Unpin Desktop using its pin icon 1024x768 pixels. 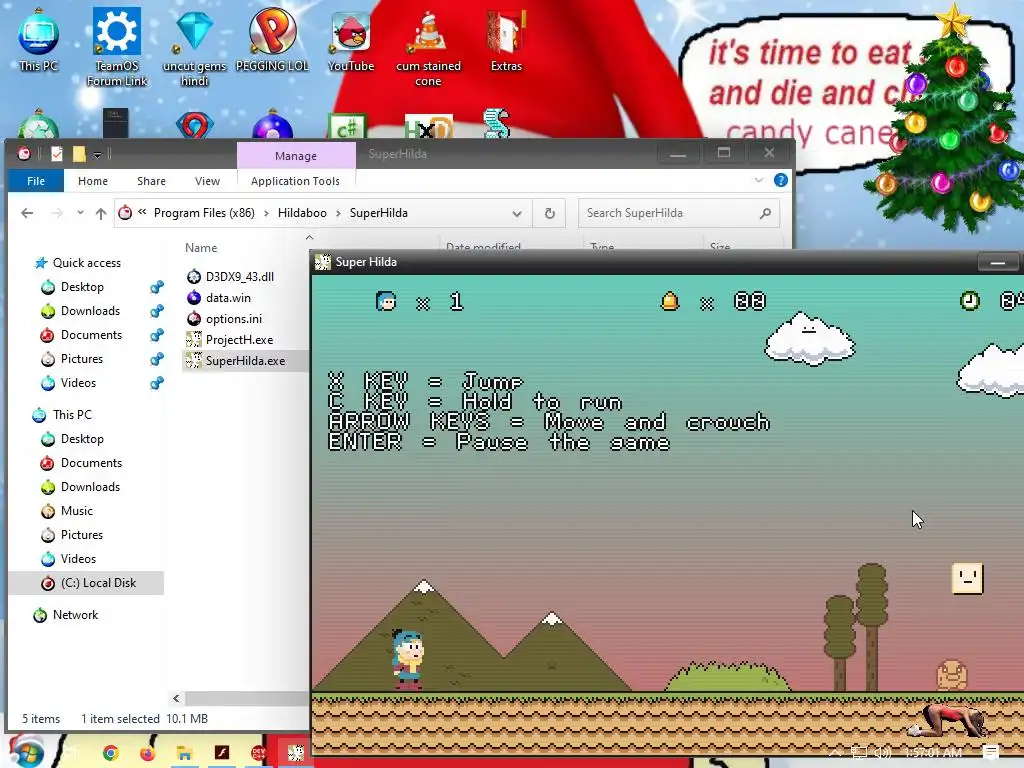pos(157,287)
